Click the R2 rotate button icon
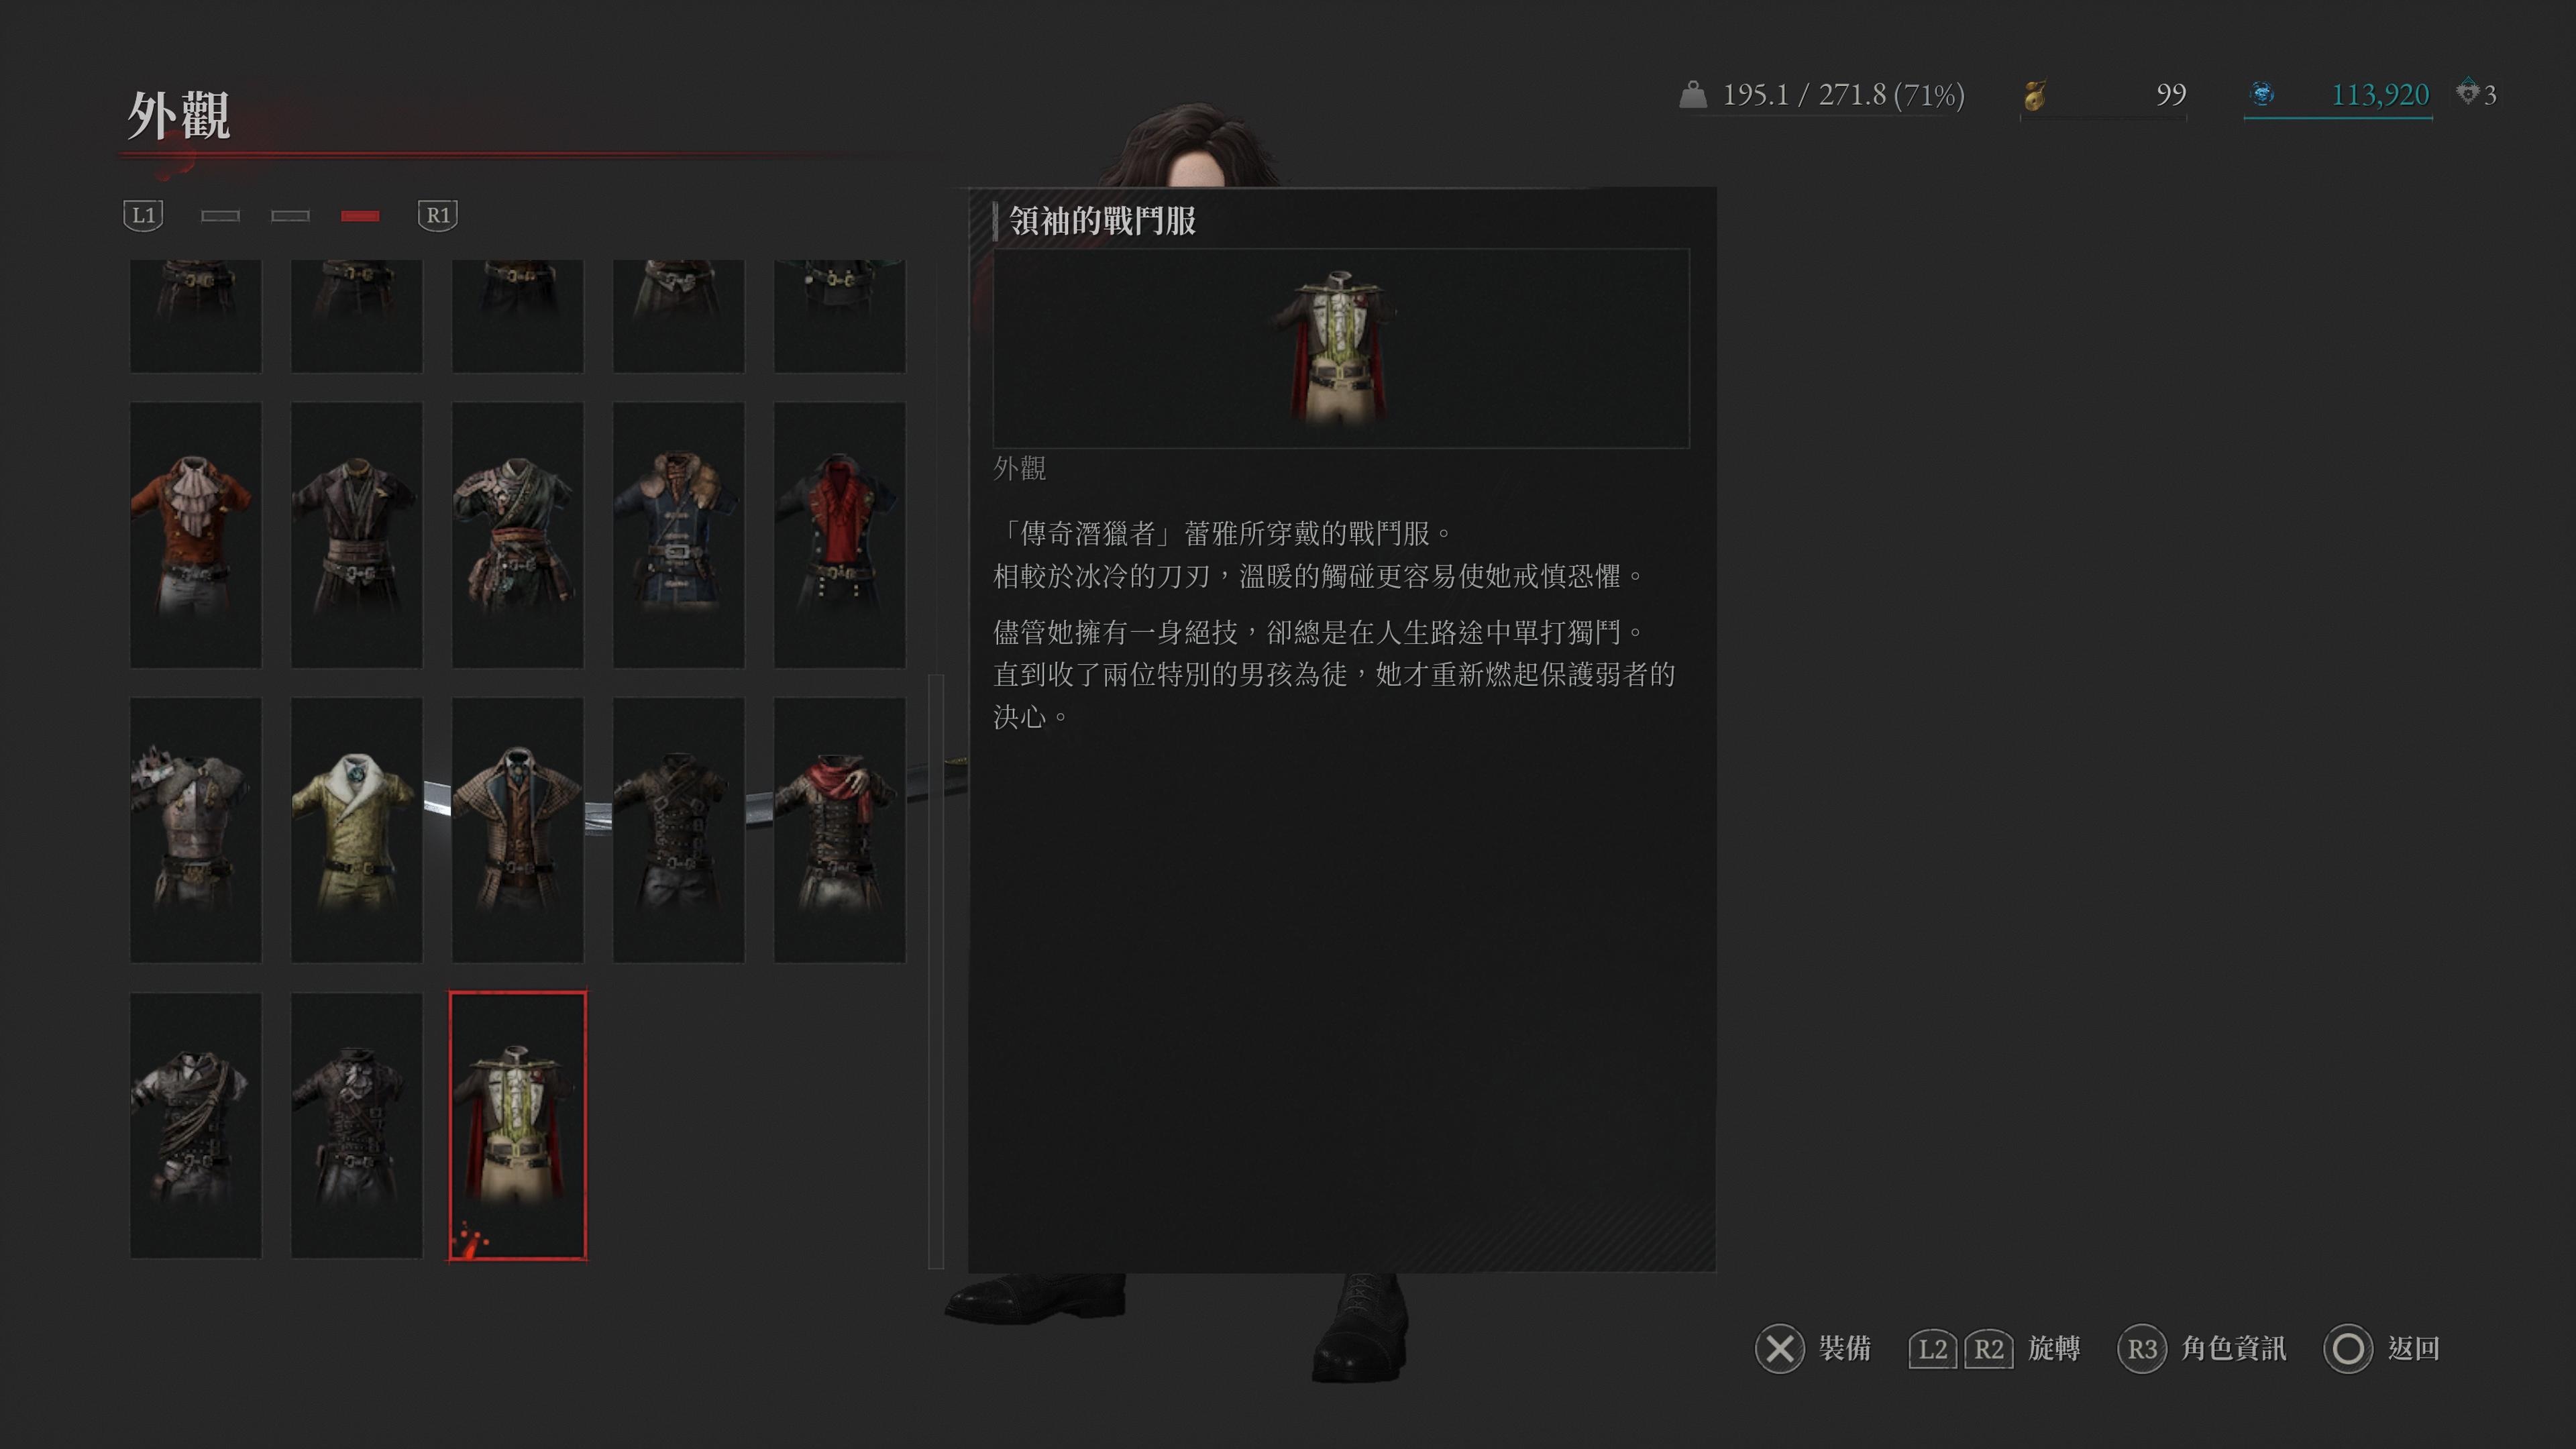 coord(1988,1349)
